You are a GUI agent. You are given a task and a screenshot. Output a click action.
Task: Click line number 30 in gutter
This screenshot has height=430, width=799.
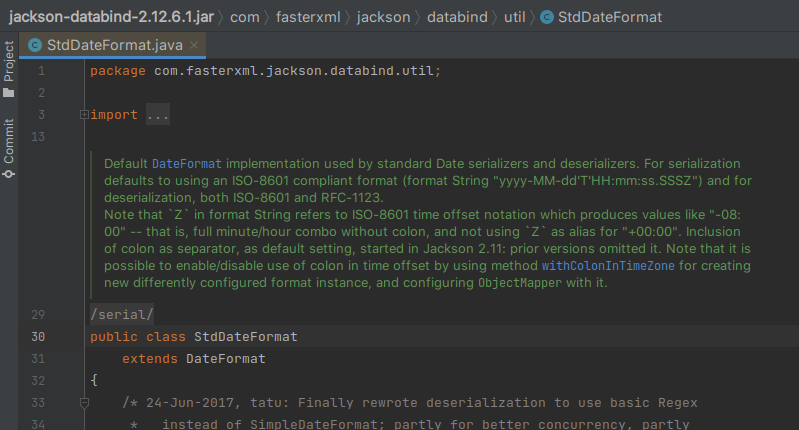click(38, 337)
